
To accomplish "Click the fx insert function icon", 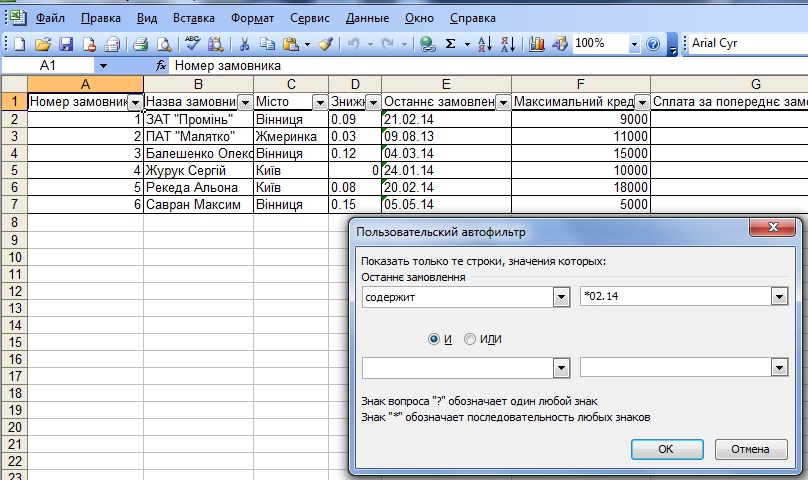I will pyautogui.click(x=161, y=65).
